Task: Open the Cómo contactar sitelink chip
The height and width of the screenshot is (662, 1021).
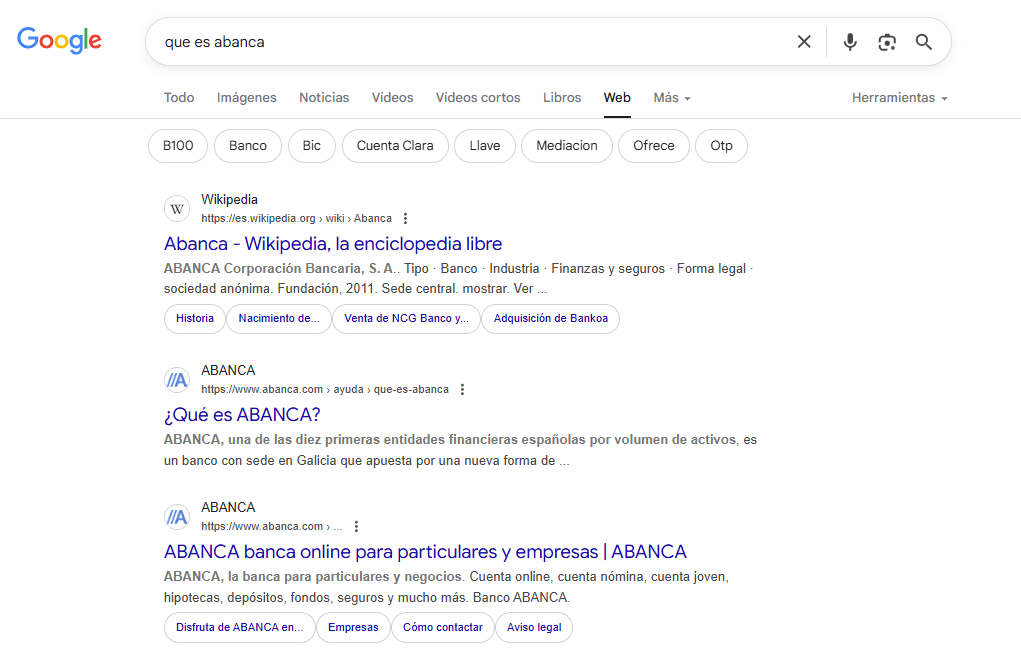Action: 442,628
